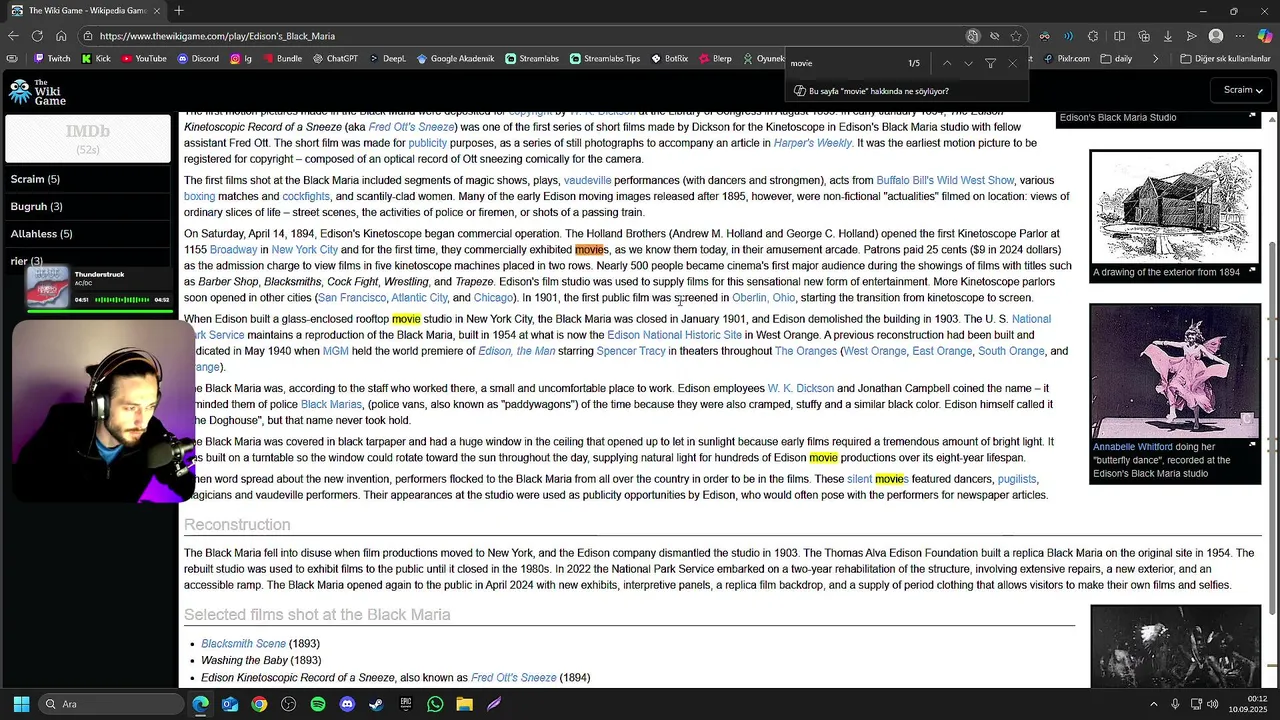Open the Twitch bookmark
1280x720 pixels.
[x=52, y=59]
